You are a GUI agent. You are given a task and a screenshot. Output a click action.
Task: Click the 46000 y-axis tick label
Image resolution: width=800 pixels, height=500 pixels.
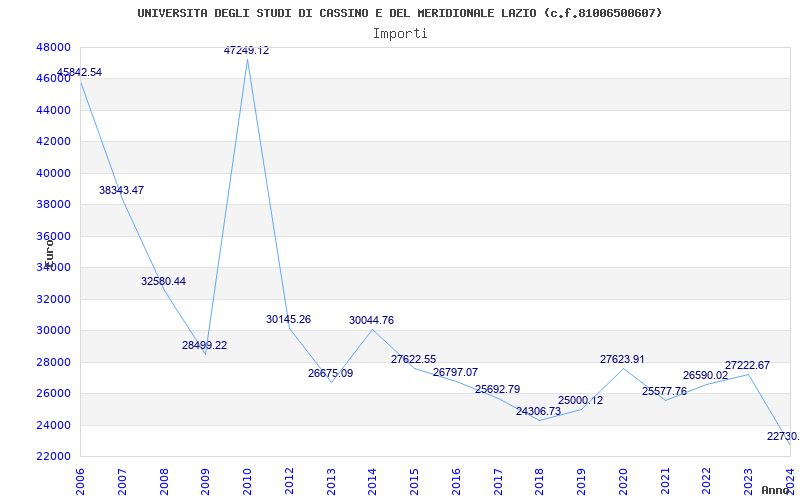click(x=53, y=79)
